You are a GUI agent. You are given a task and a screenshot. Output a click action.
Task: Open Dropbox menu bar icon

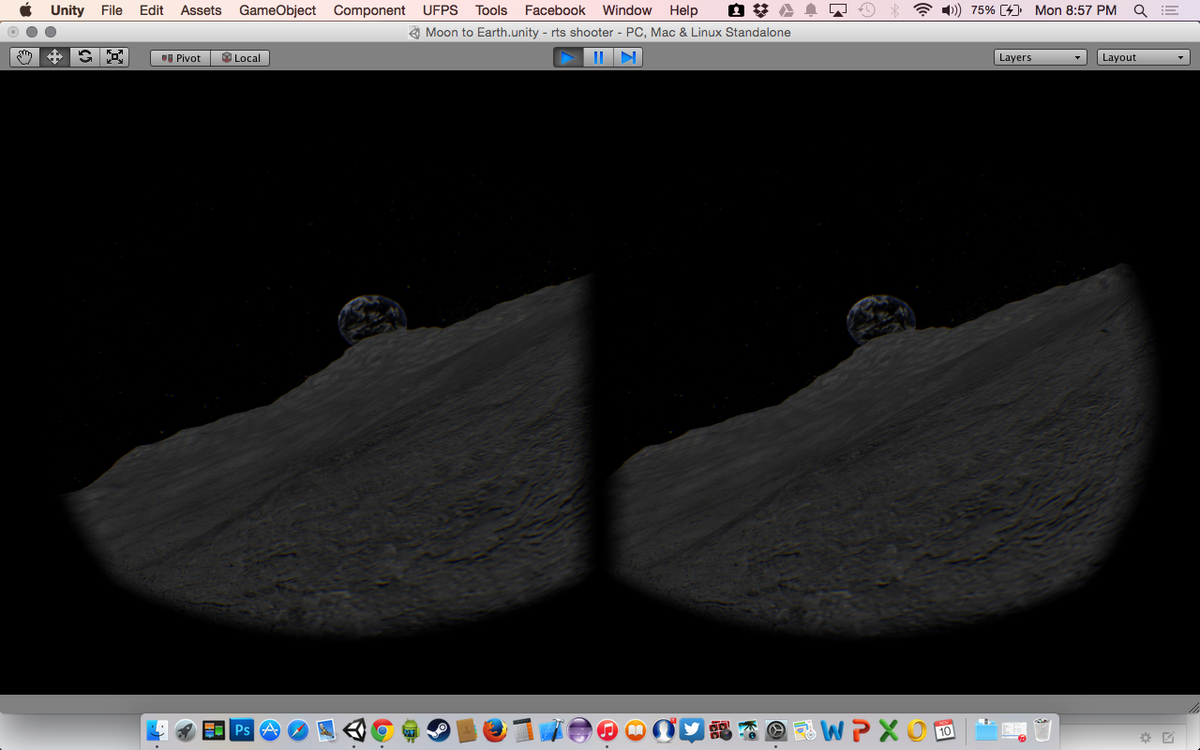(760, 10)
